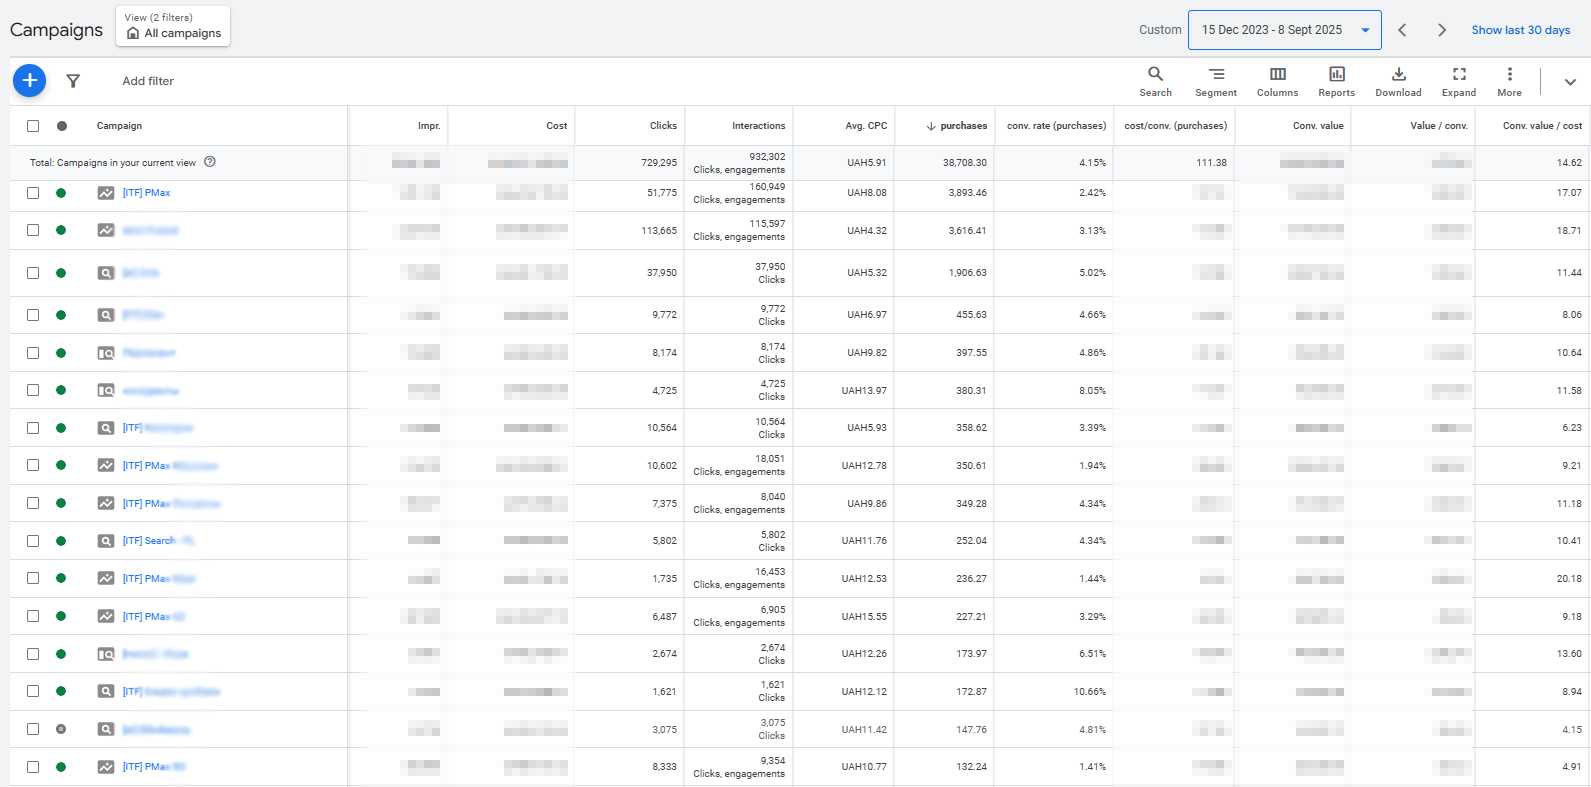Collapse the chart using the chevron arrow
The image size is (1591, 787).
pos(1570,82)
